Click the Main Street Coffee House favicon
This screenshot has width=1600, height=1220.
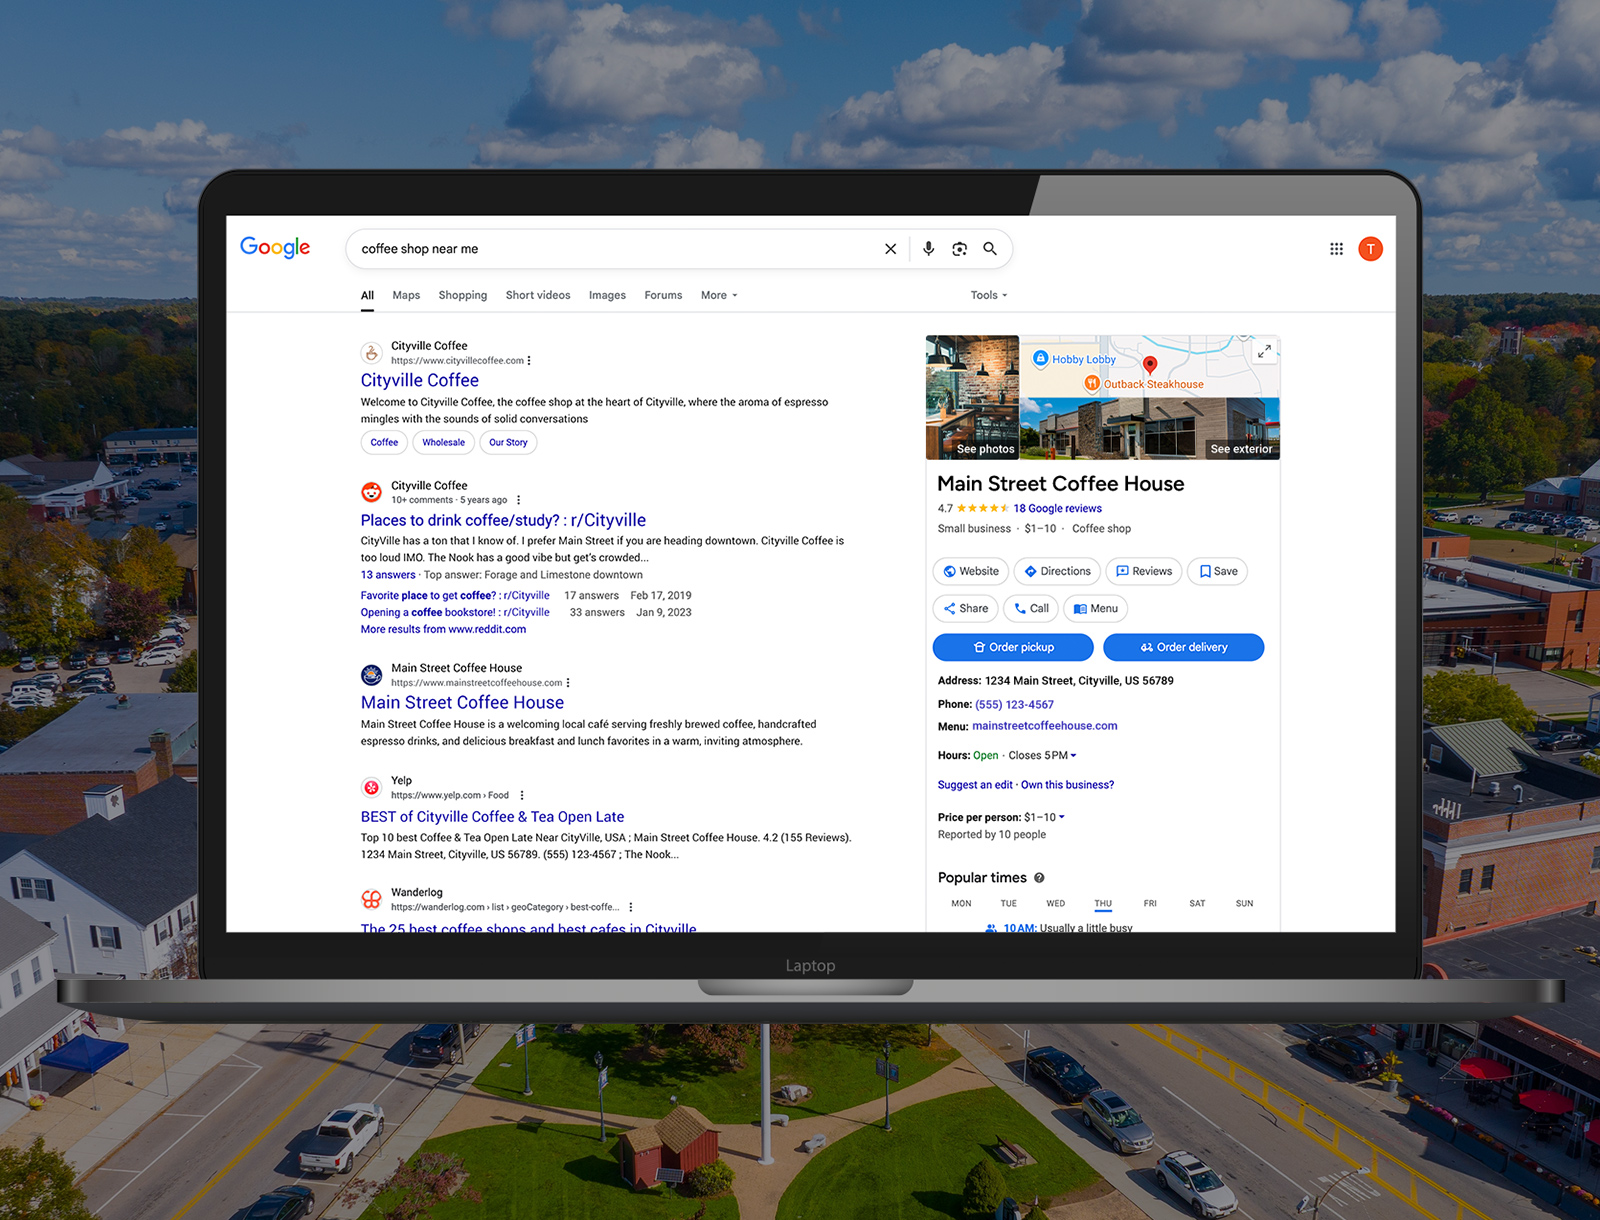(x=371, y=675)
